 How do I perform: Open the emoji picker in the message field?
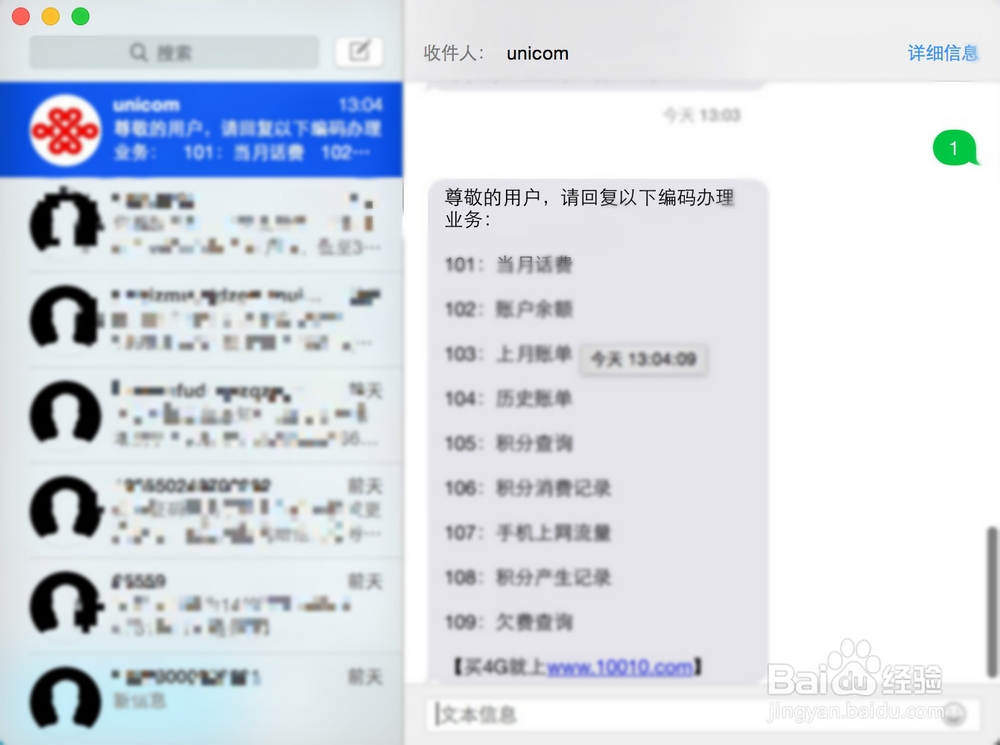[x=954, y=714]
